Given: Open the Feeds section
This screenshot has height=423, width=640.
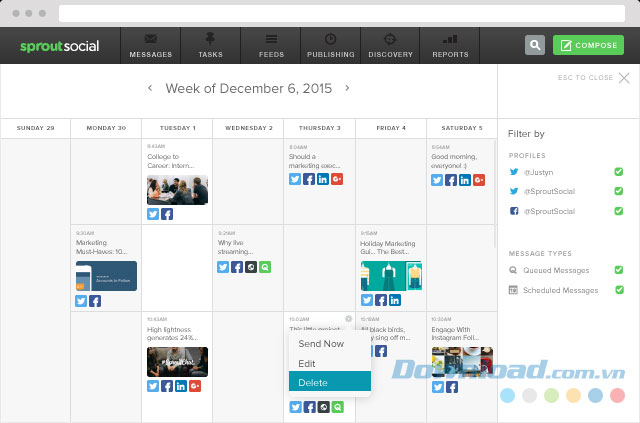Looking at the screenshot, I should pyautogui.click(x=271, y=45).
